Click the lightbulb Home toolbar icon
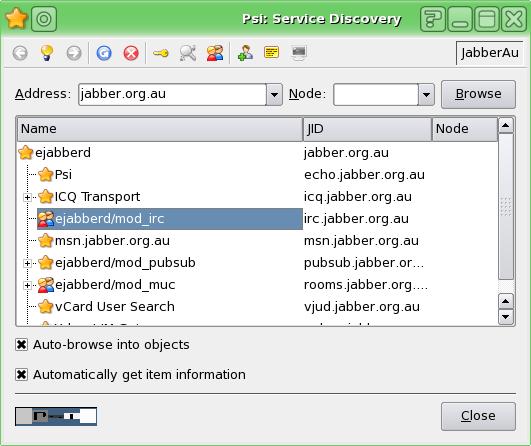 click(47, 53)
